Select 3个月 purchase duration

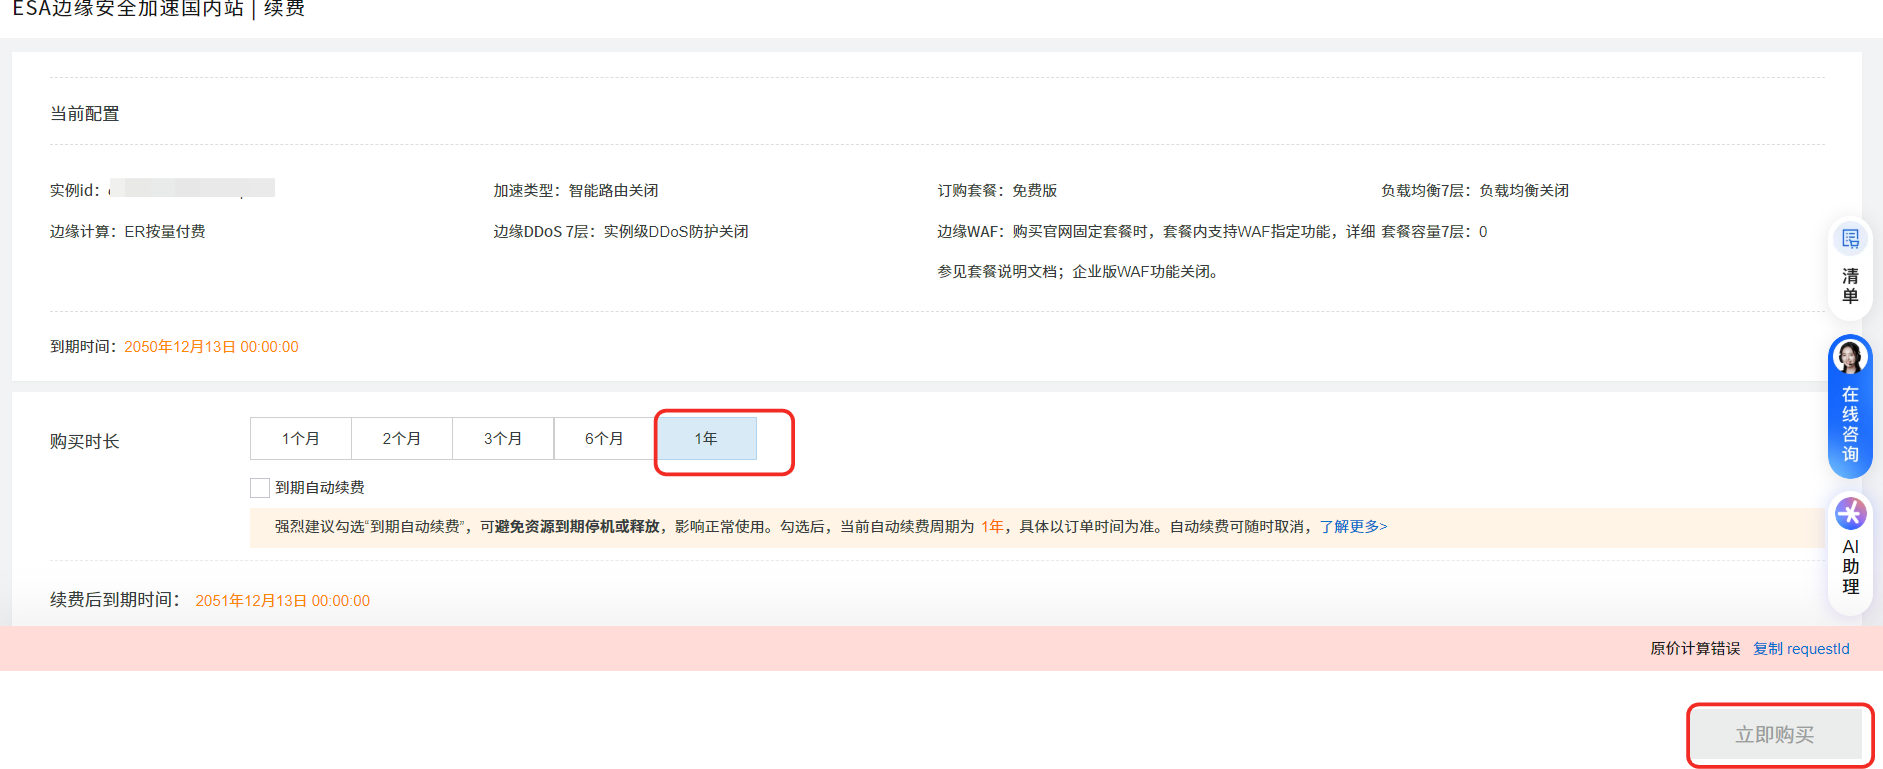click(x=503, y=438)
